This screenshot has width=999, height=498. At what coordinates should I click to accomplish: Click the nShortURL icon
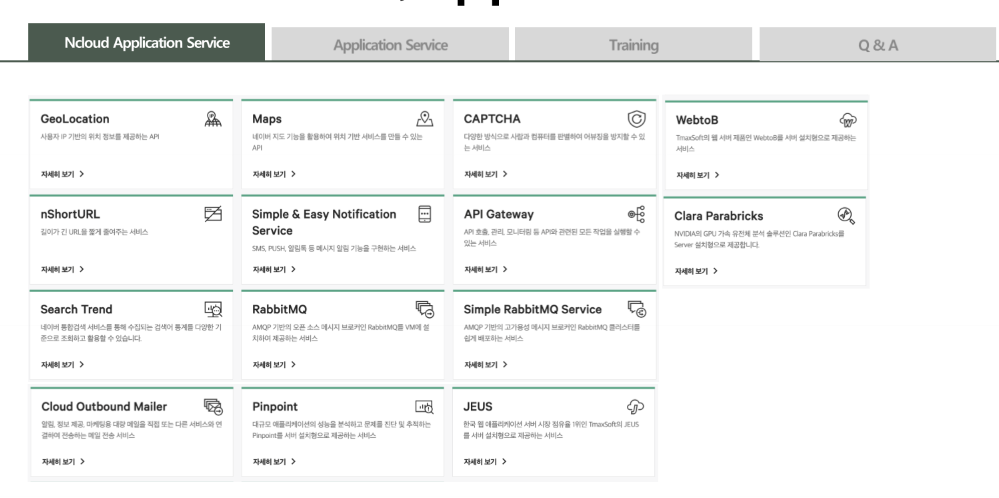[213, 214]
